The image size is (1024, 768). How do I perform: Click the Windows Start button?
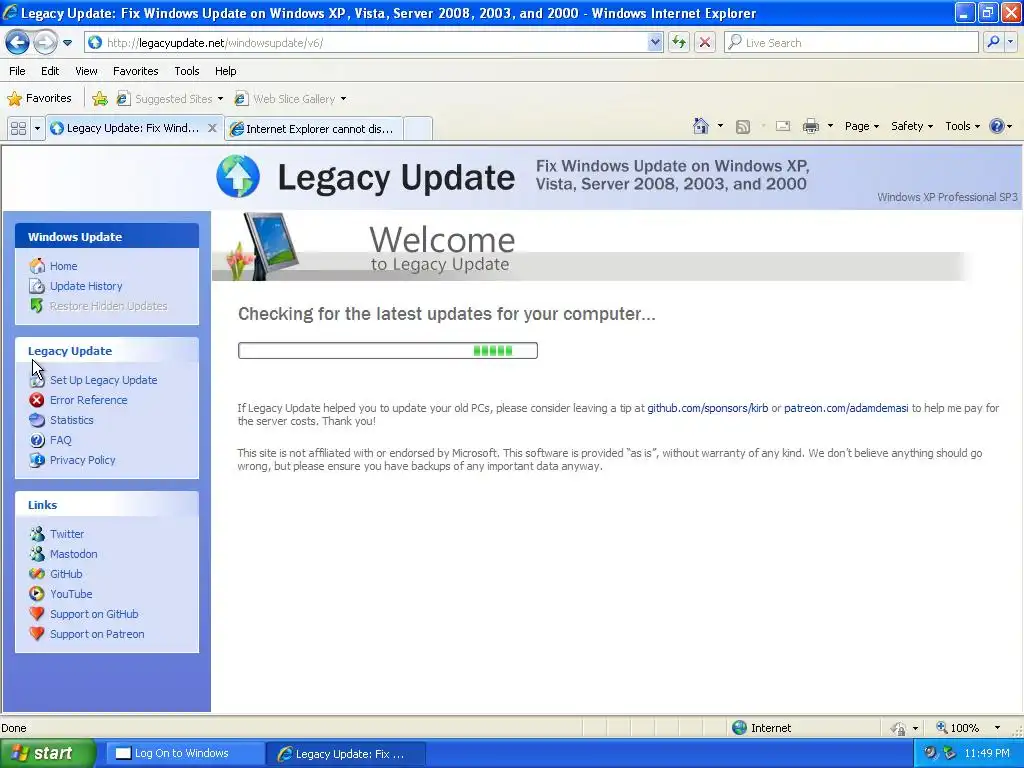46,753
